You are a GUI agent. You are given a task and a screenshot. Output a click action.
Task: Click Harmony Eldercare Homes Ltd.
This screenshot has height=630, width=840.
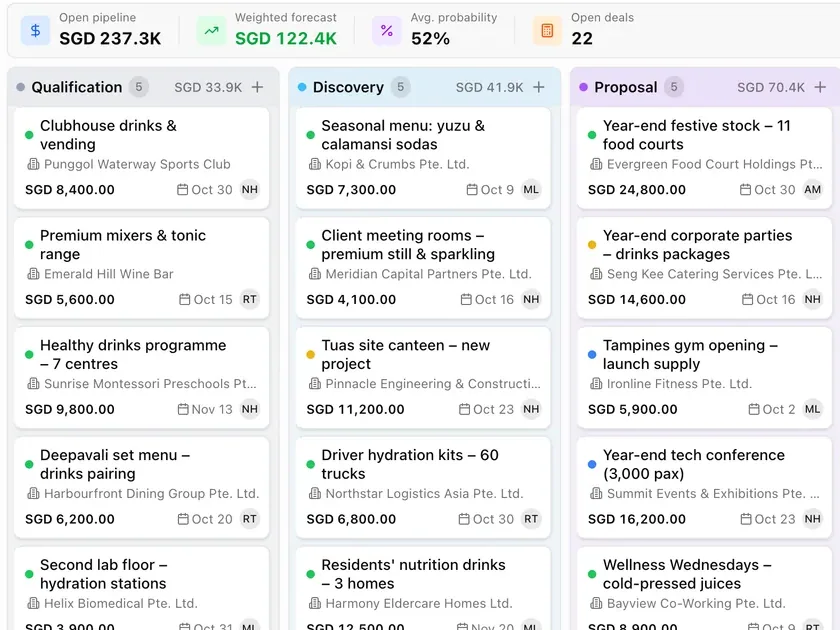tap(419, 603)
